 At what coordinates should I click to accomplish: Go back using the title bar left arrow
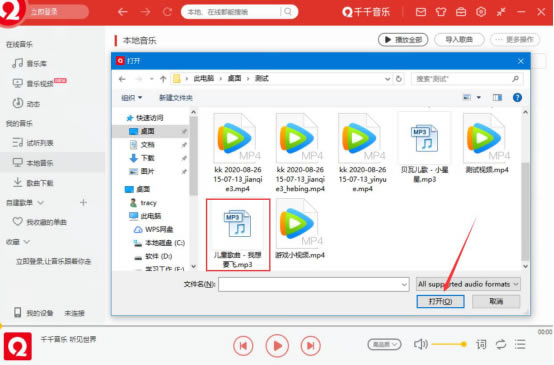tap(123, 12)
